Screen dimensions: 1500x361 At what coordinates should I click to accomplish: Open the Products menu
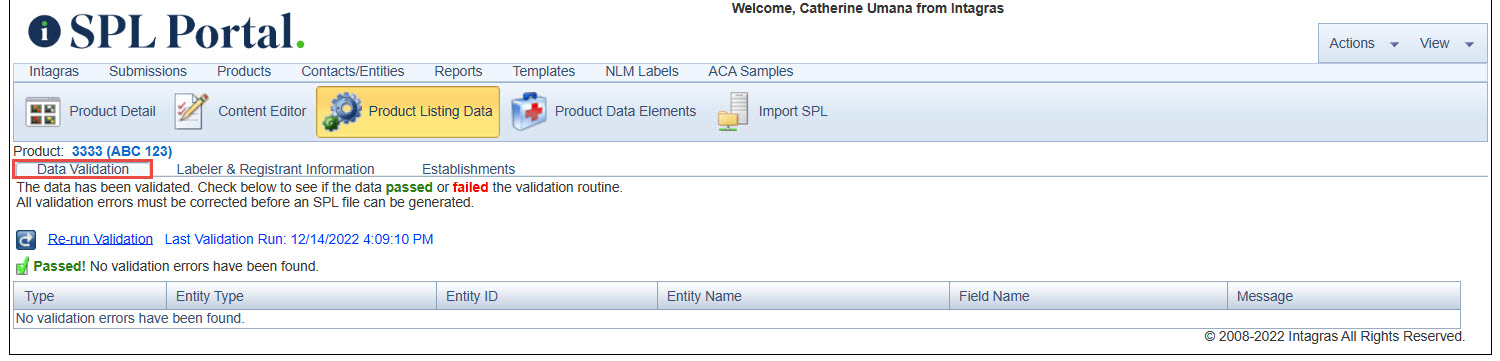pyautogui.click(x=244, y=71)
